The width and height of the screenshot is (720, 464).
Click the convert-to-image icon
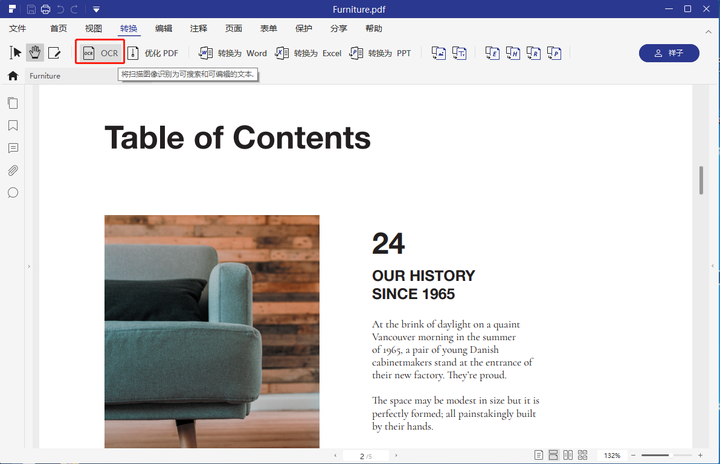click(439, 53)
